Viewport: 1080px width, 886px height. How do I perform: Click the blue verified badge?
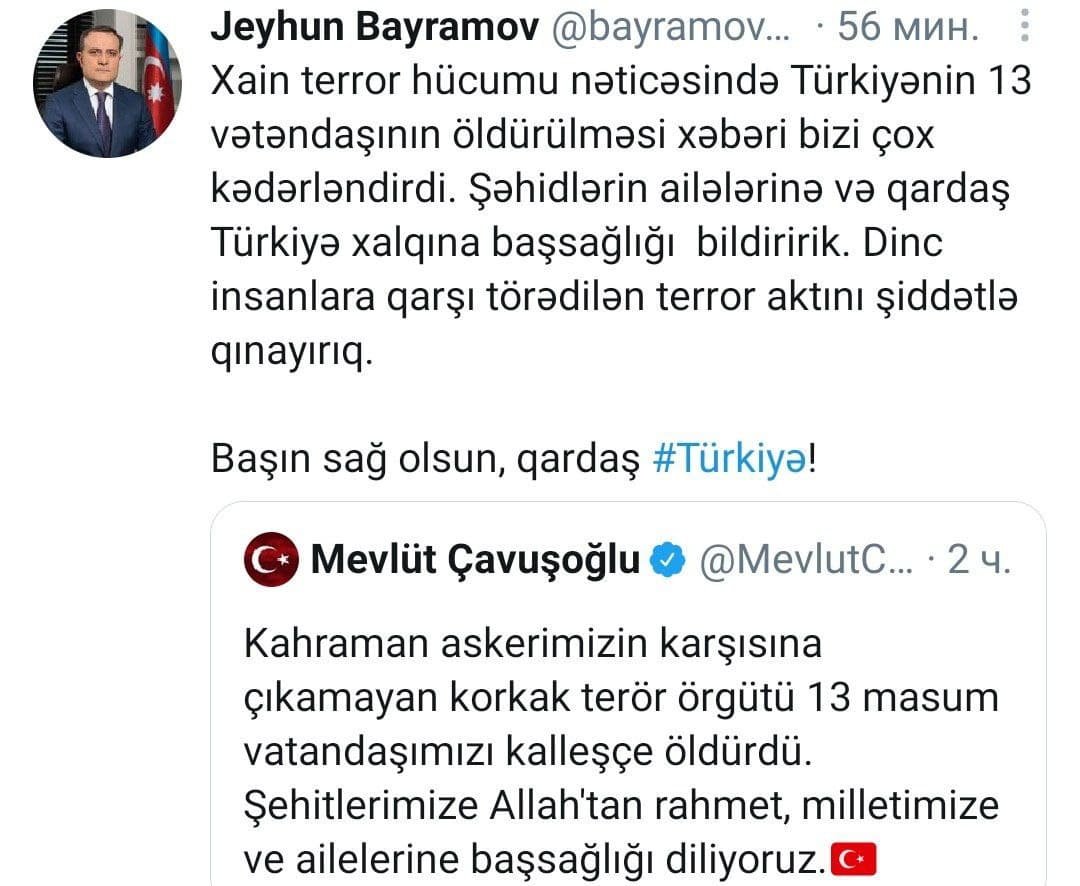click(668, 559)
